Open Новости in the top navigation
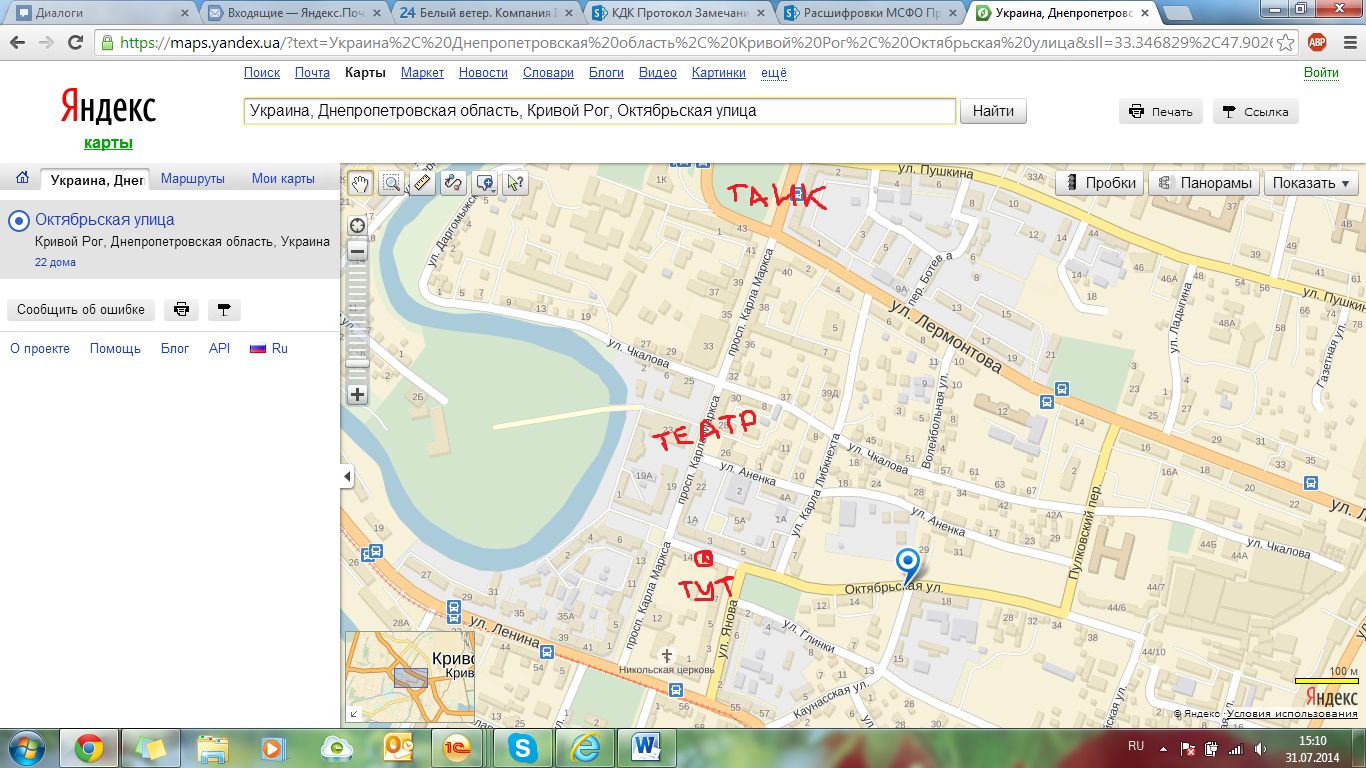 pos(483,73)
